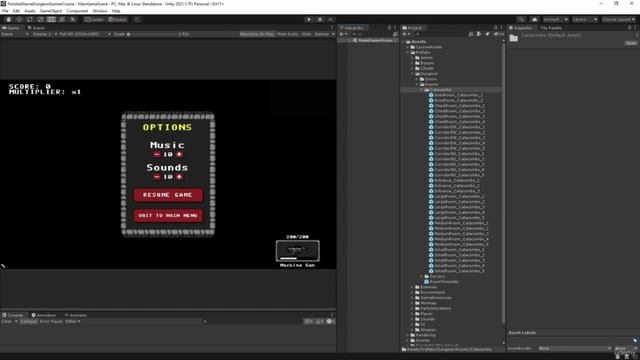Select the Hand tool in the toolbar

click(x=9, y=19)
